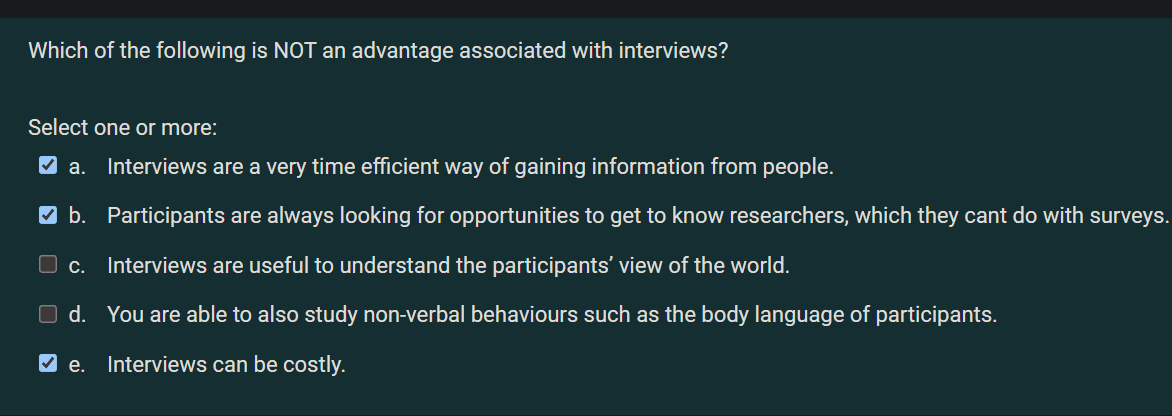Click the 'Select one or more:' instruction text
Screen dimensions: 1172x416
tap(123, 128)
